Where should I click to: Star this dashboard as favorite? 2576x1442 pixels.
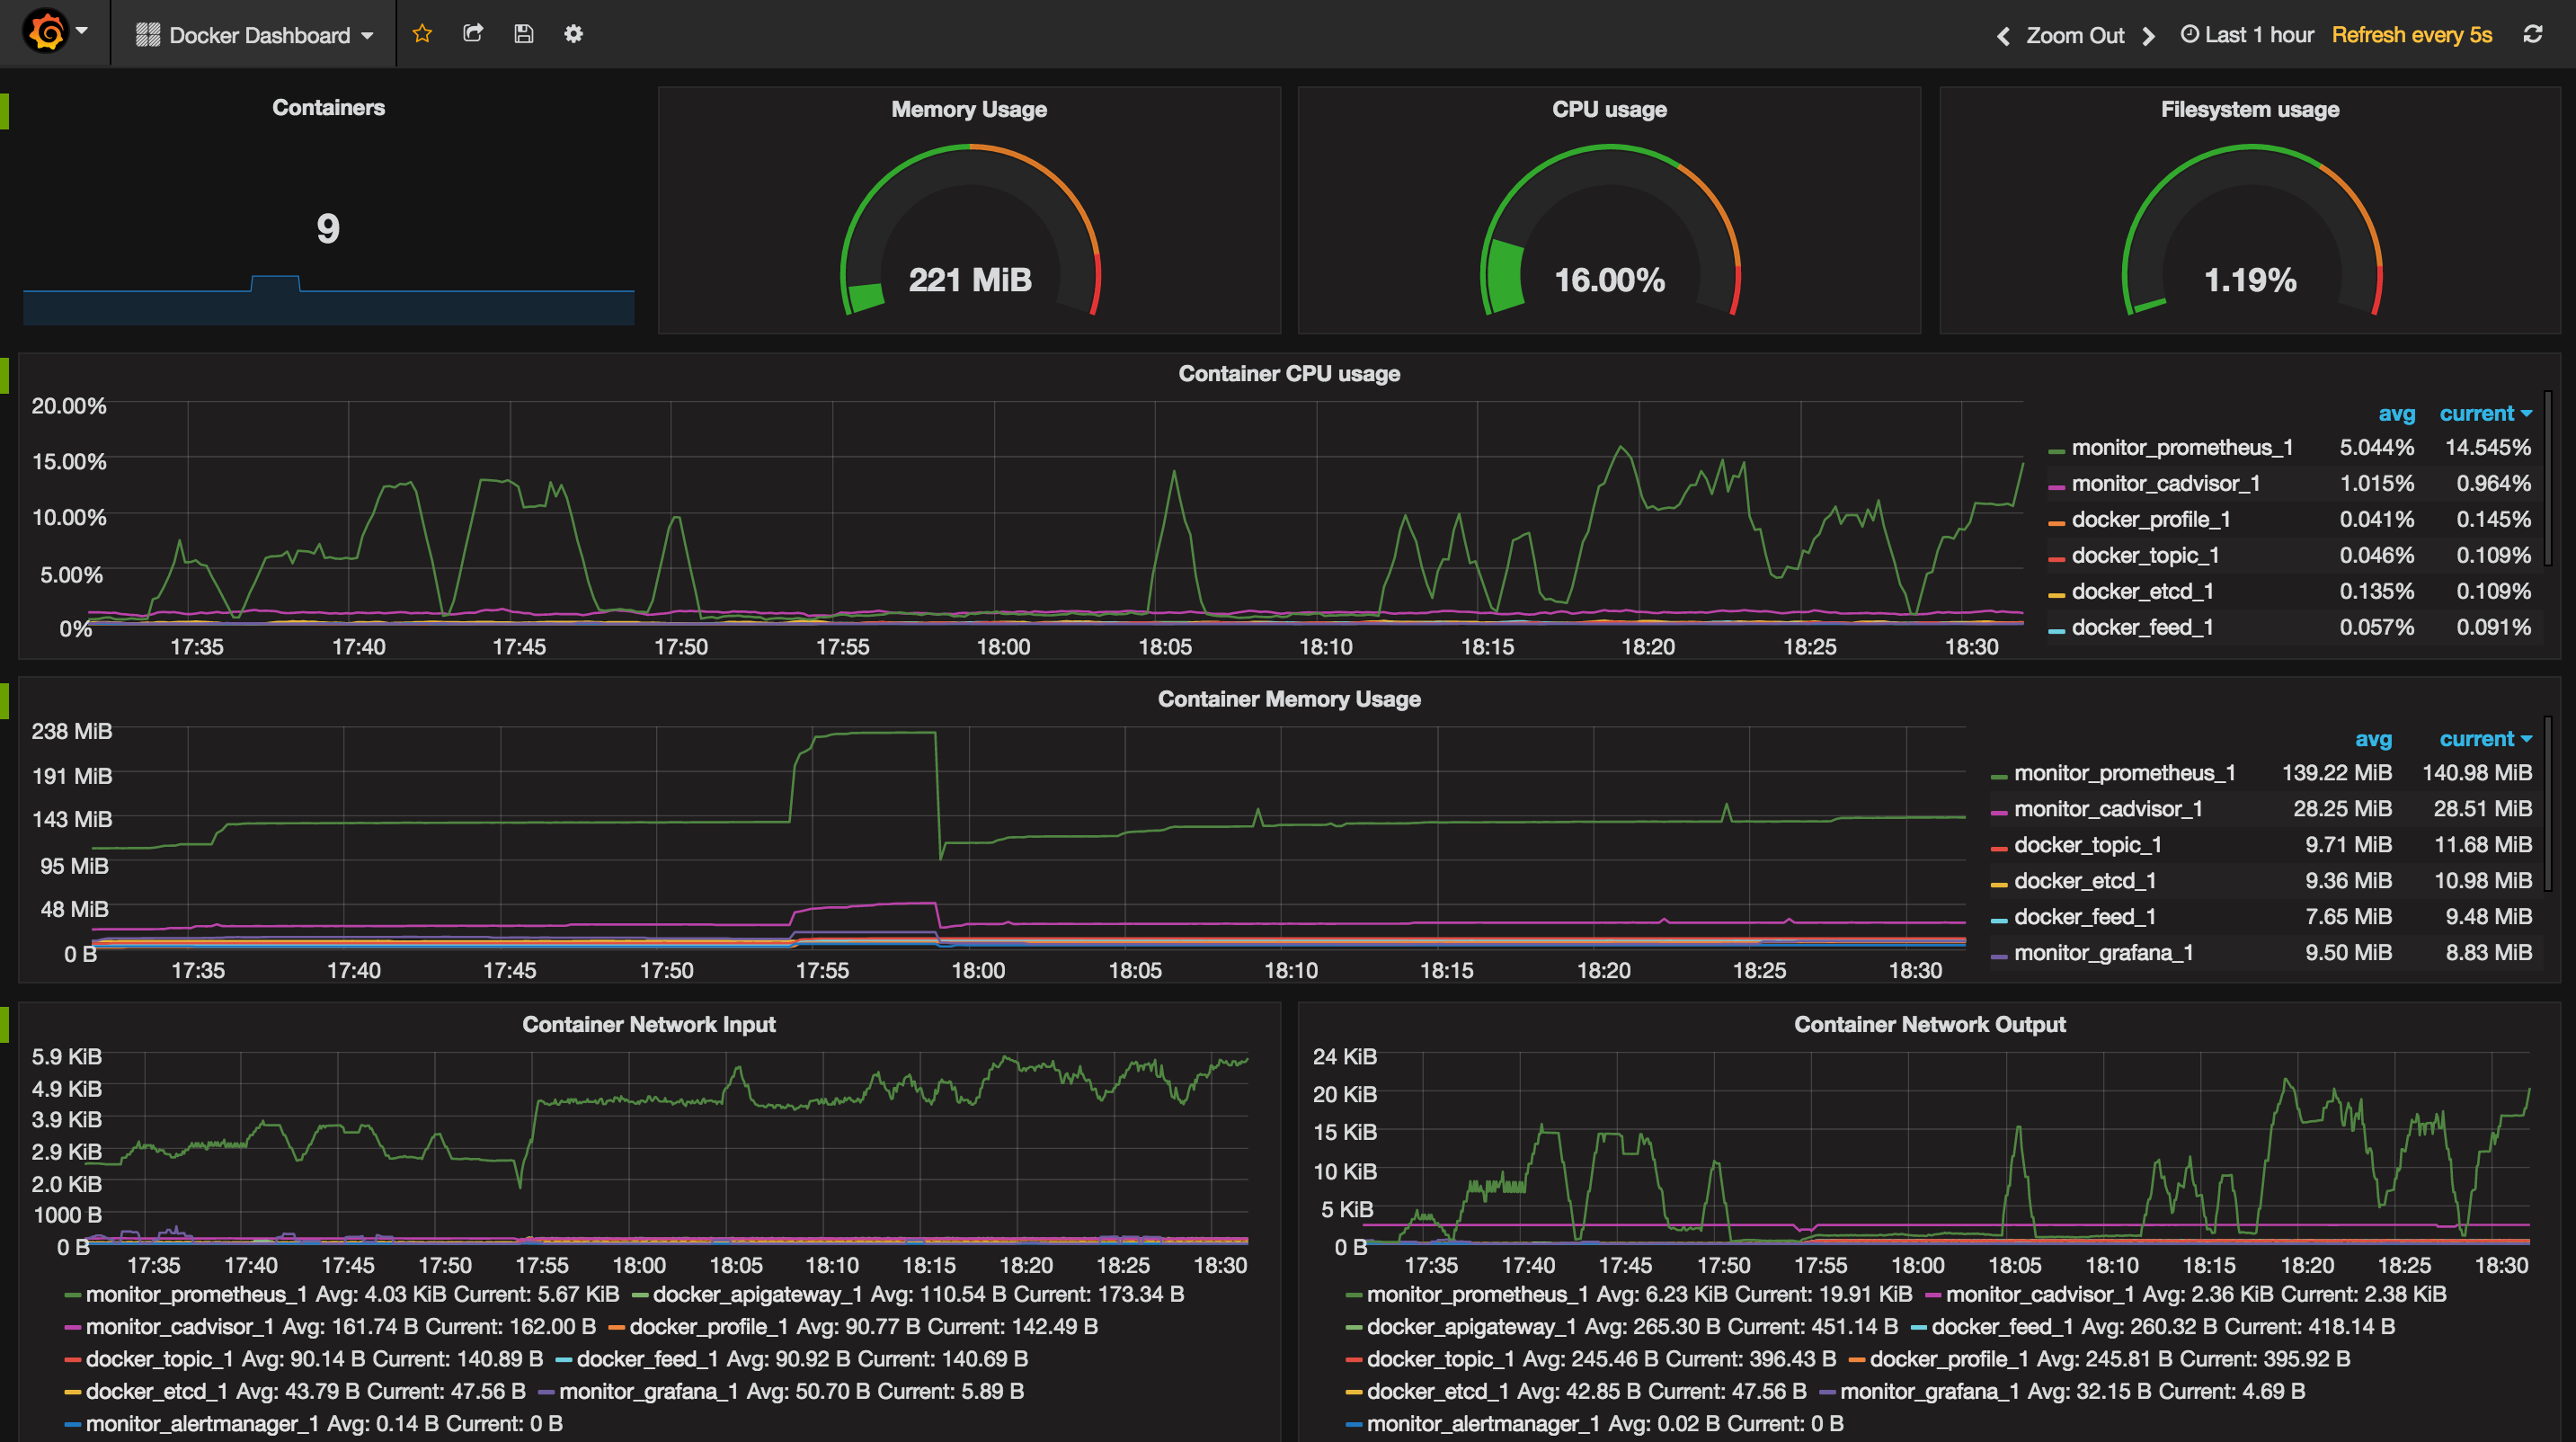point(422,34)
